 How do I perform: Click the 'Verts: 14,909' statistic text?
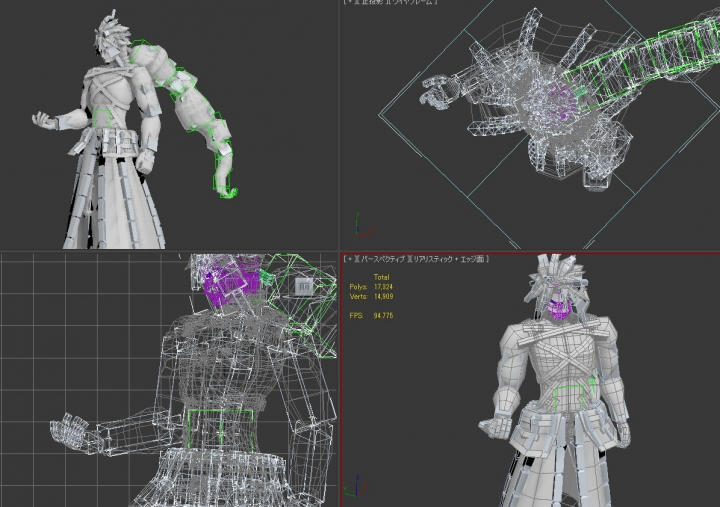coord(371,297)
